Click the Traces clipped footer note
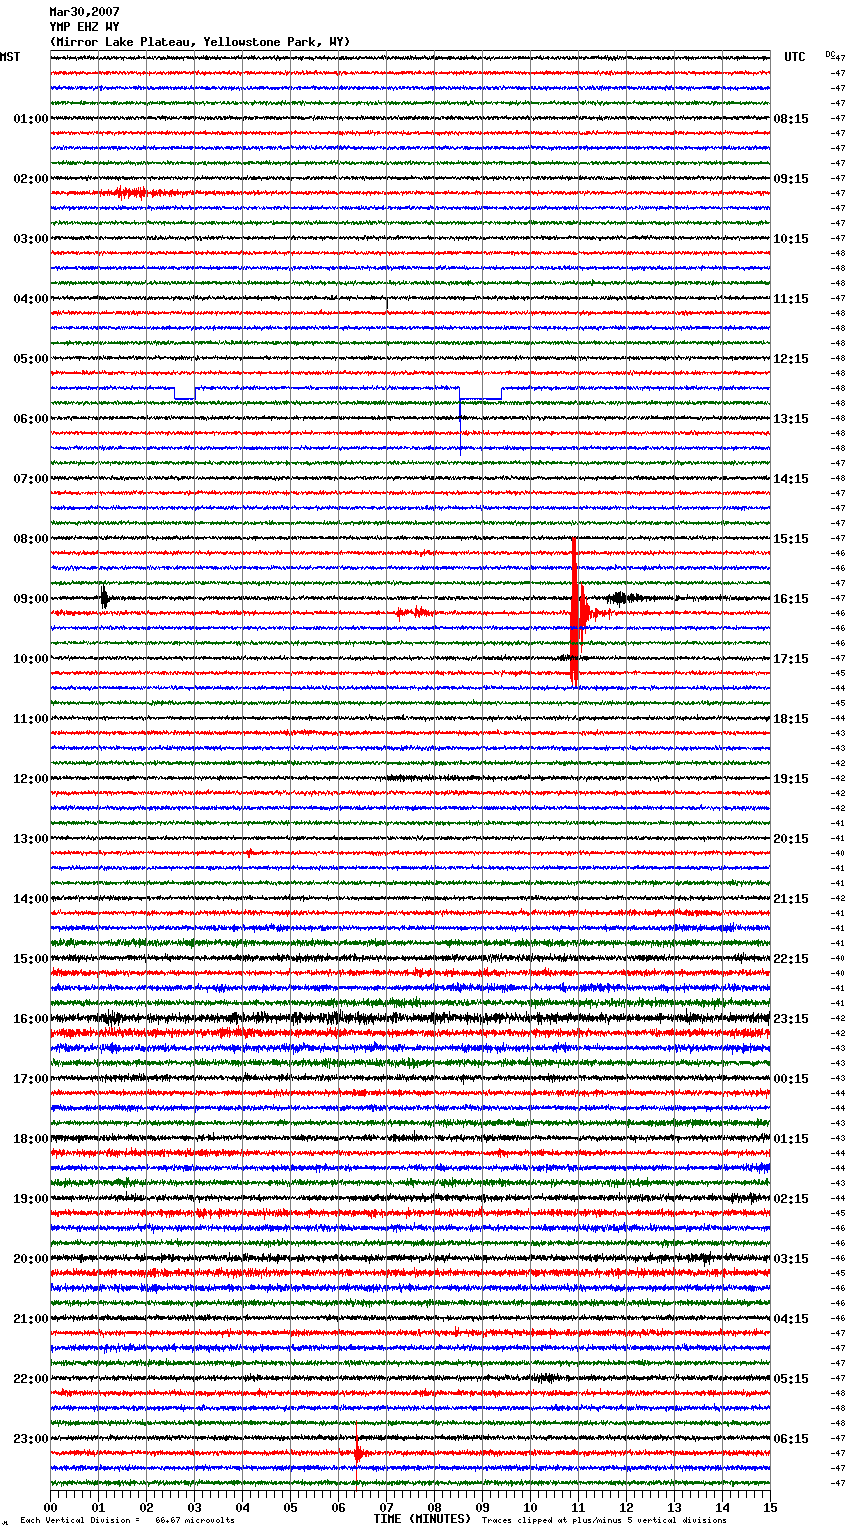Screen dimensions: 850x1534 pos(604,1521)
